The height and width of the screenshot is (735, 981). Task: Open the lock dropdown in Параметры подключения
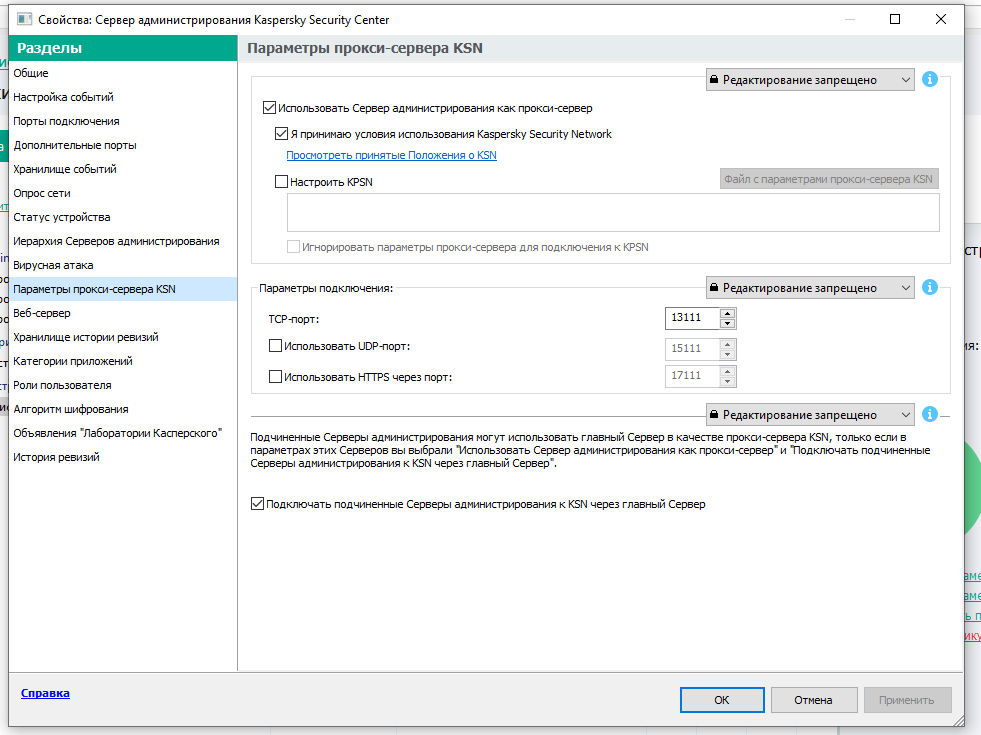point(810,288)
